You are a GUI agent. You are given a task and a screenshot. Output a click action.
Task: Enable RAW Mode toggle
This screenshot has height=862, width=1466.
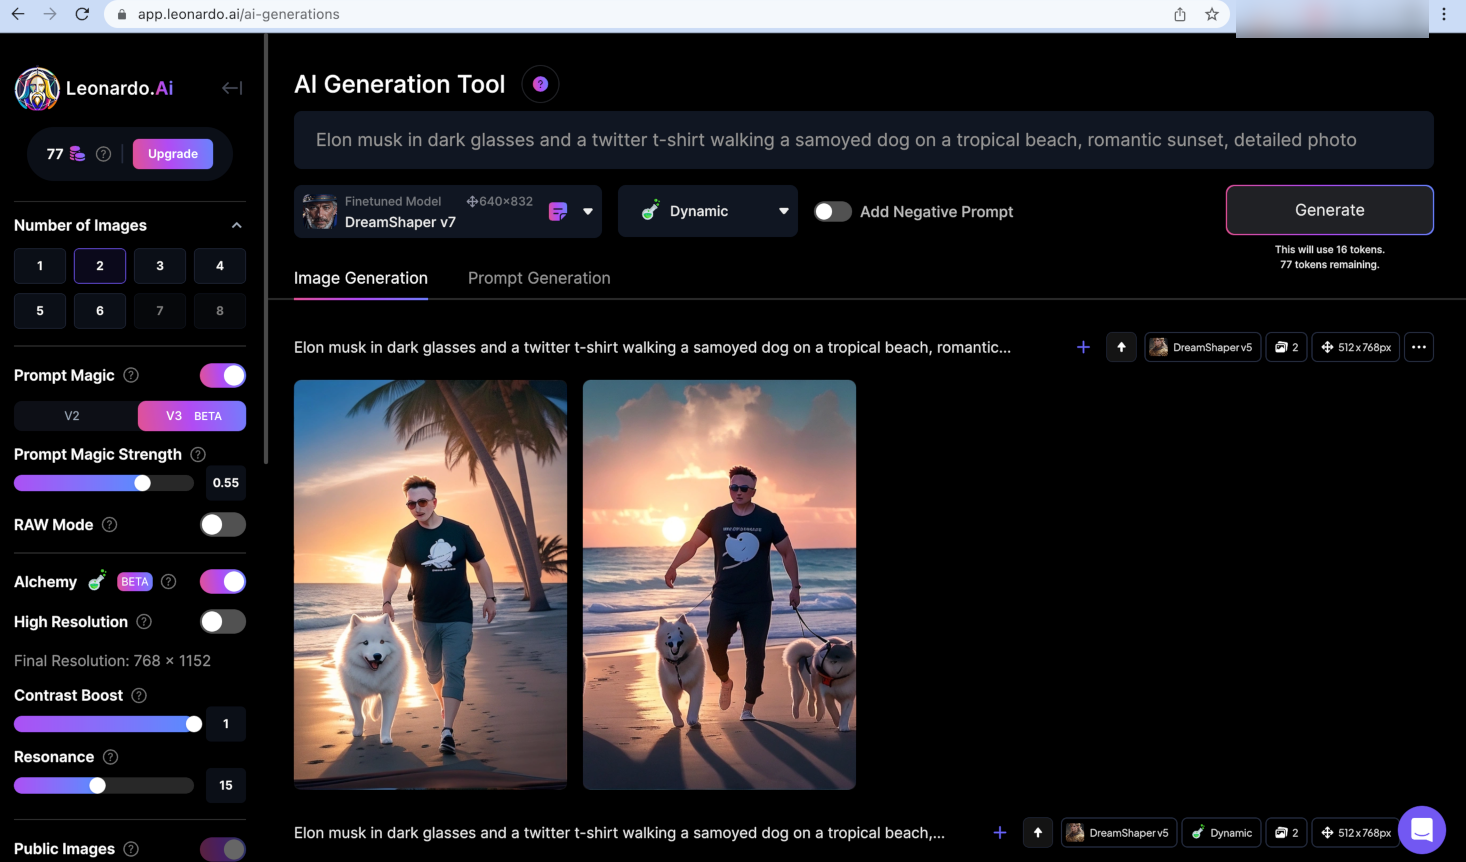coord(223,524)
